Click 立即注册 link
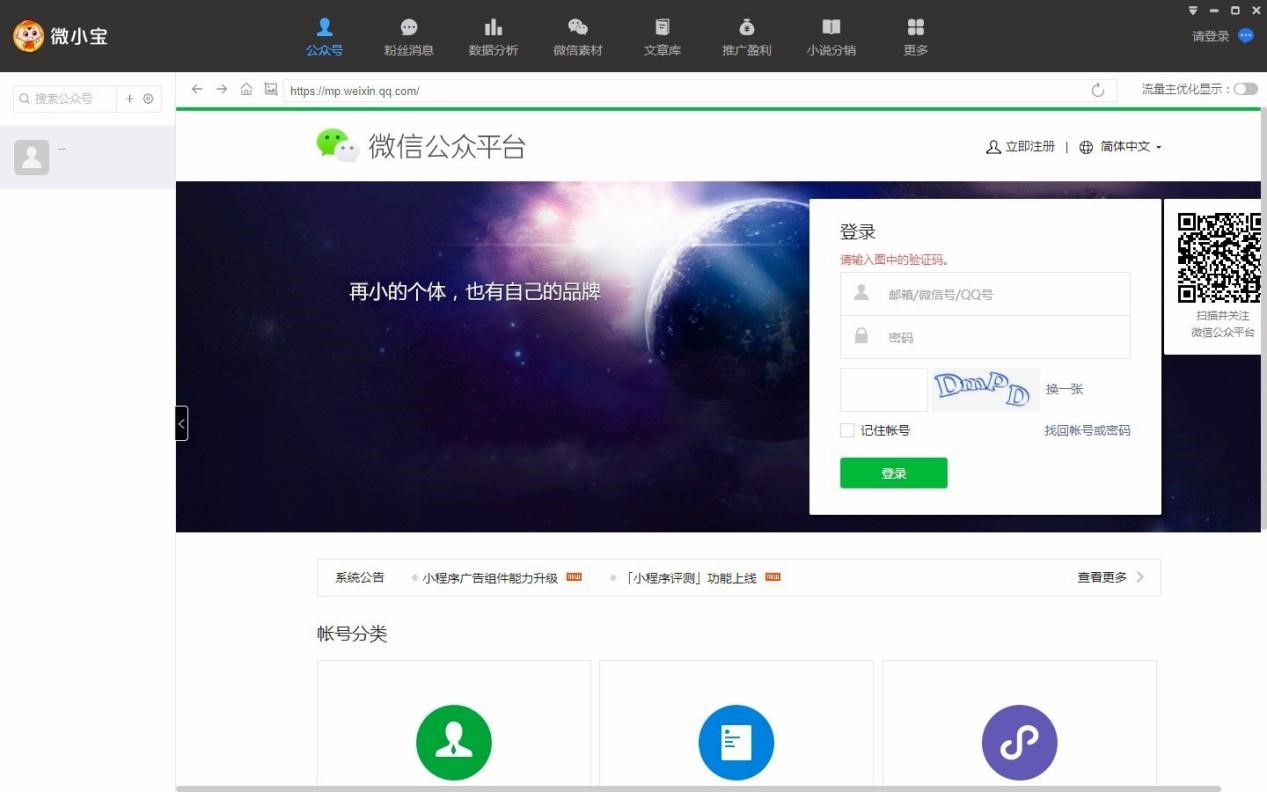 (1029, 147)
